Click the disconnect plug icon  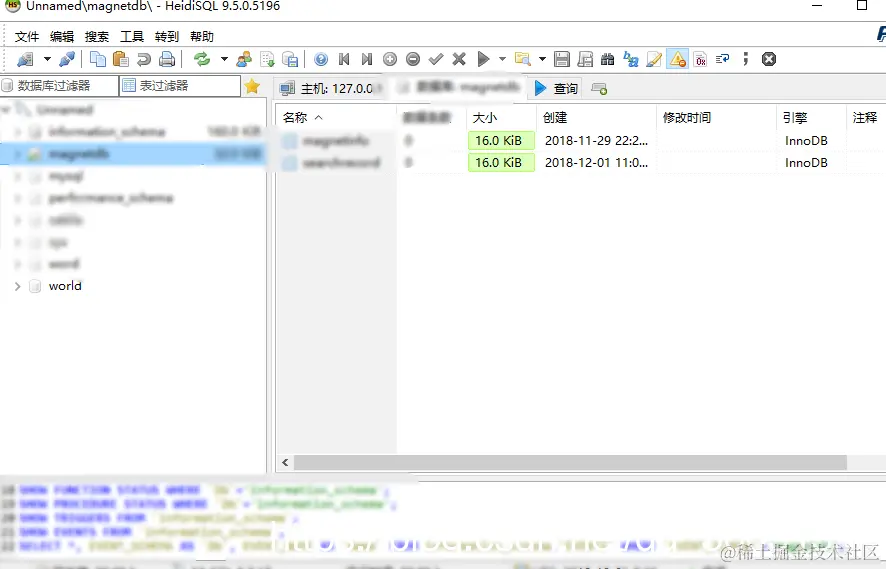point(67,59)
